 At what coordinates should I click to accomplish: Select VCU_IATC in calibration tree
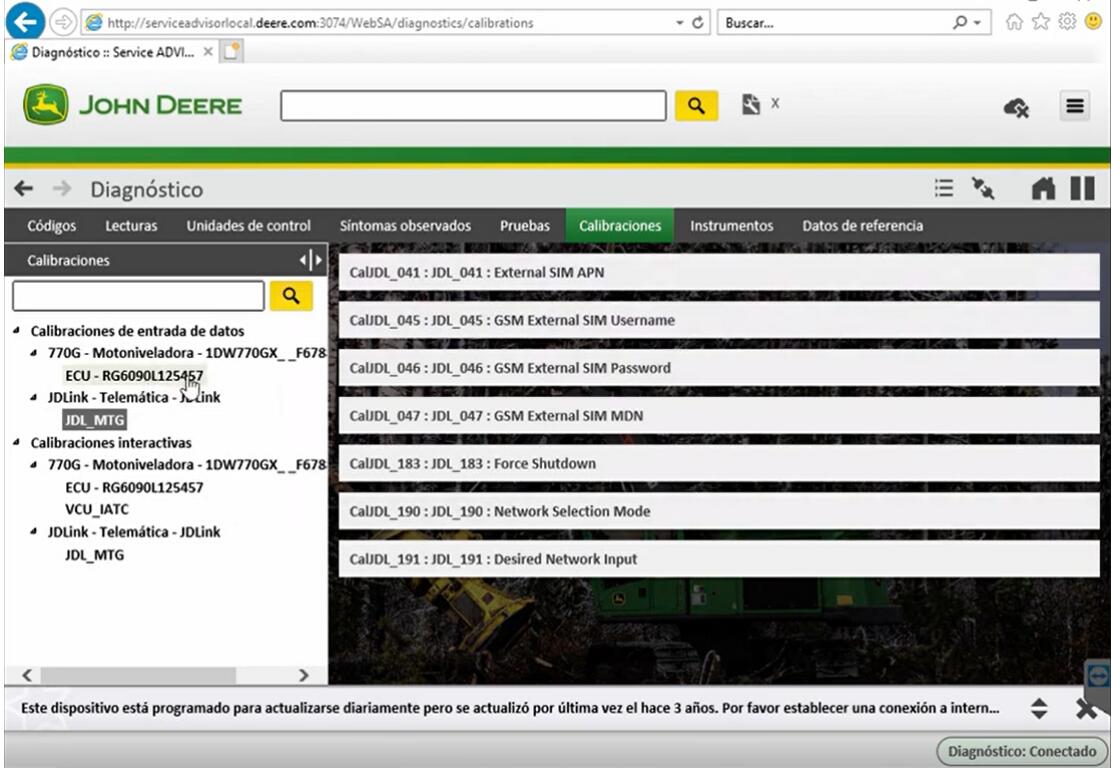[x=97, y=509]
